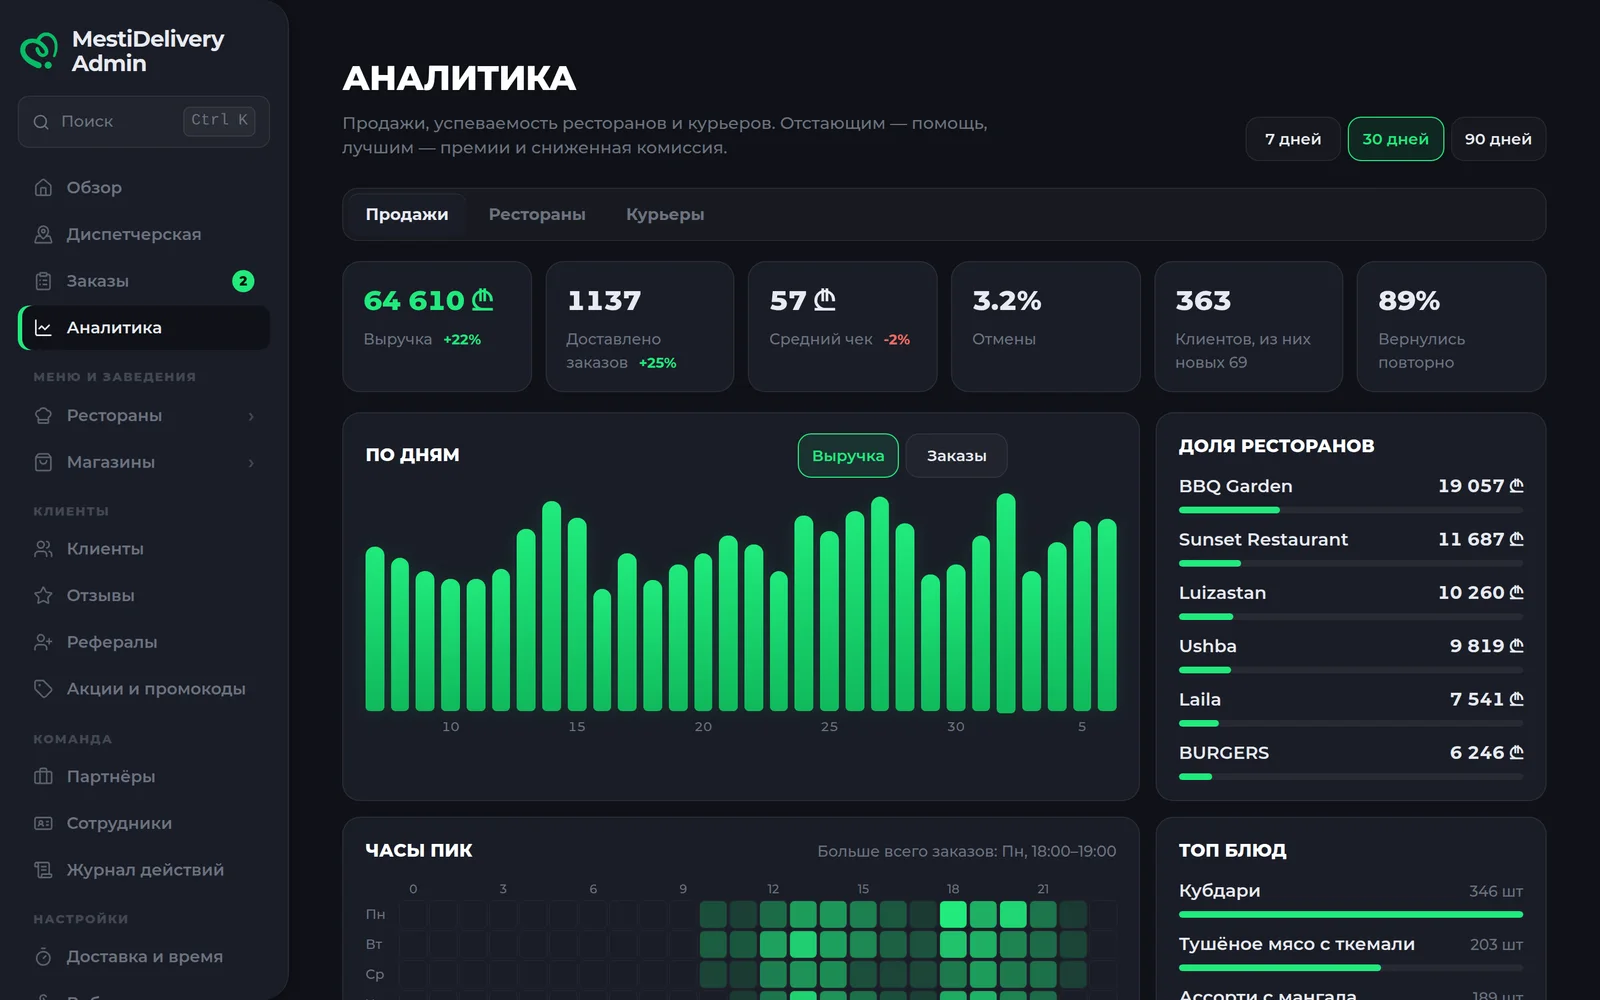This screenshot has height=1000, width=1600.
Task: Click the Аналитика chart icon
Action: [43, 328]
